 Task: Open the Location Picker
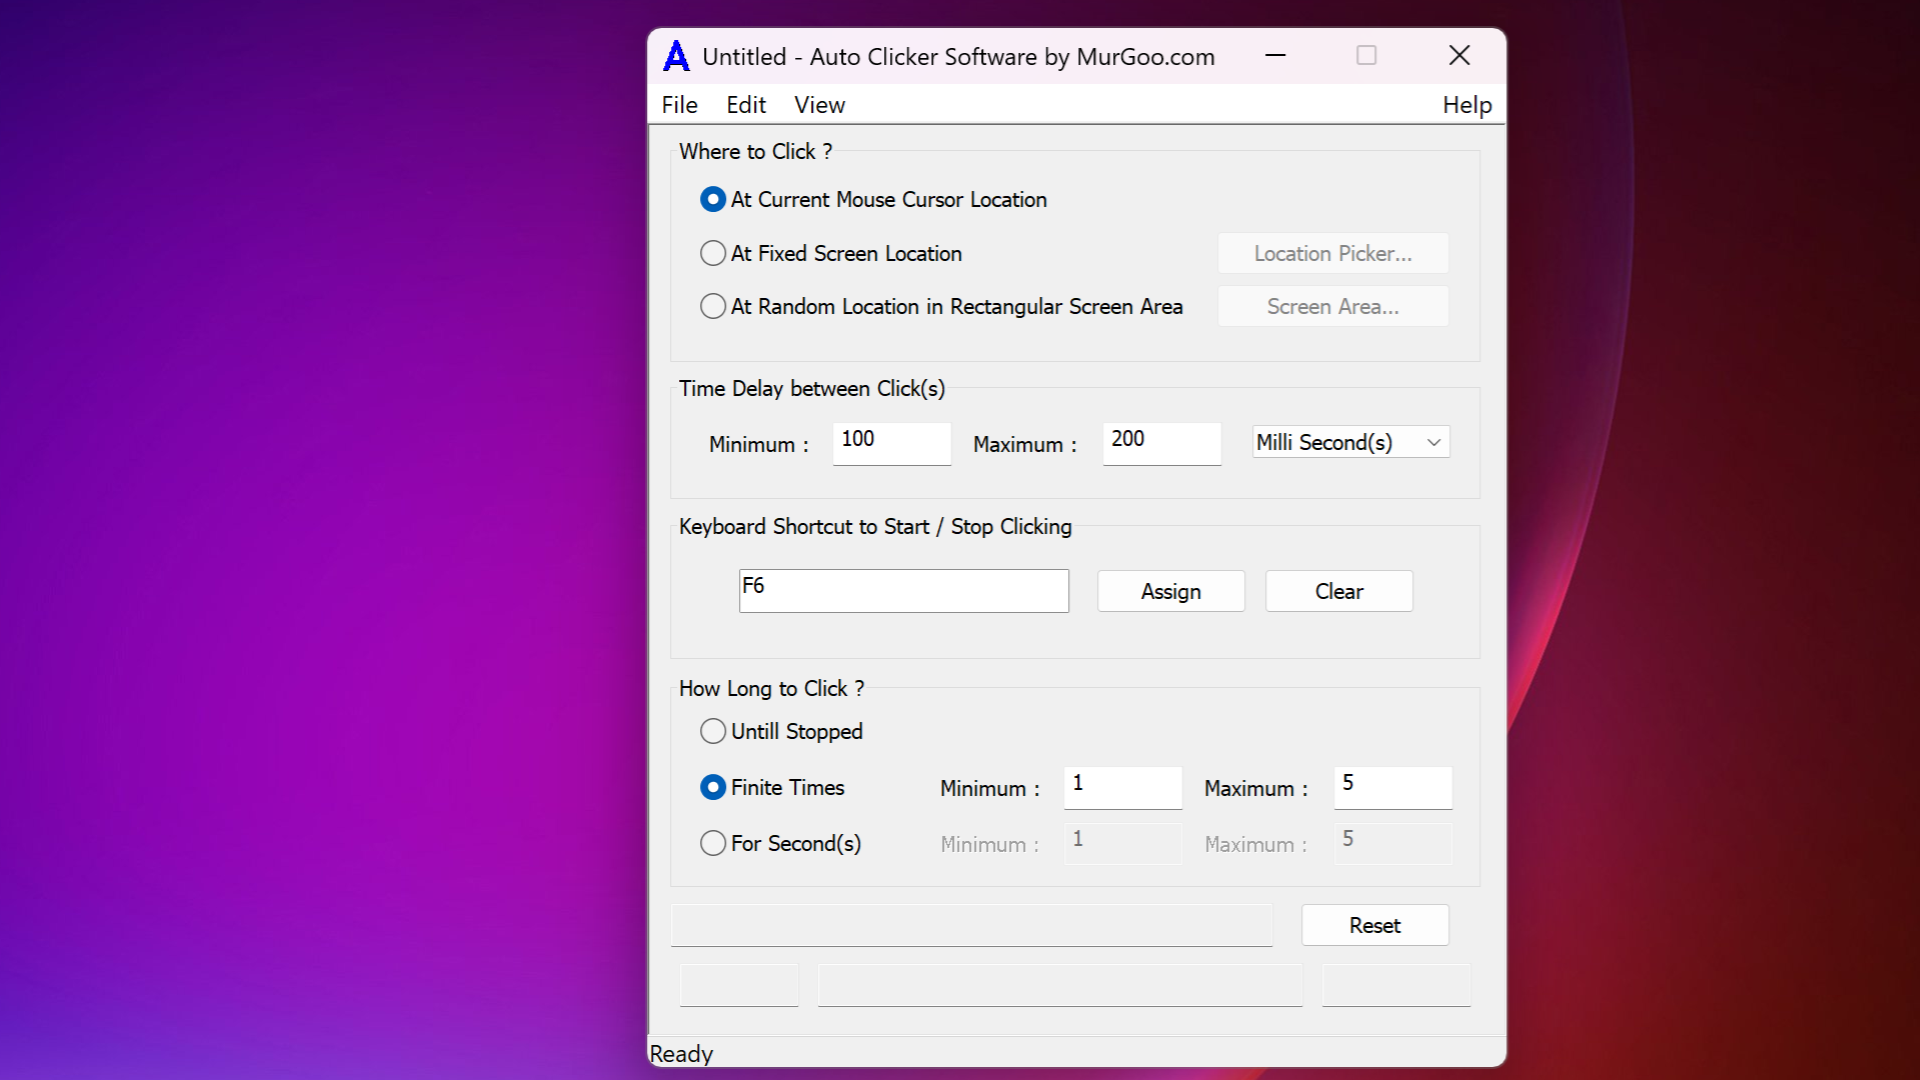point(1332,253)
